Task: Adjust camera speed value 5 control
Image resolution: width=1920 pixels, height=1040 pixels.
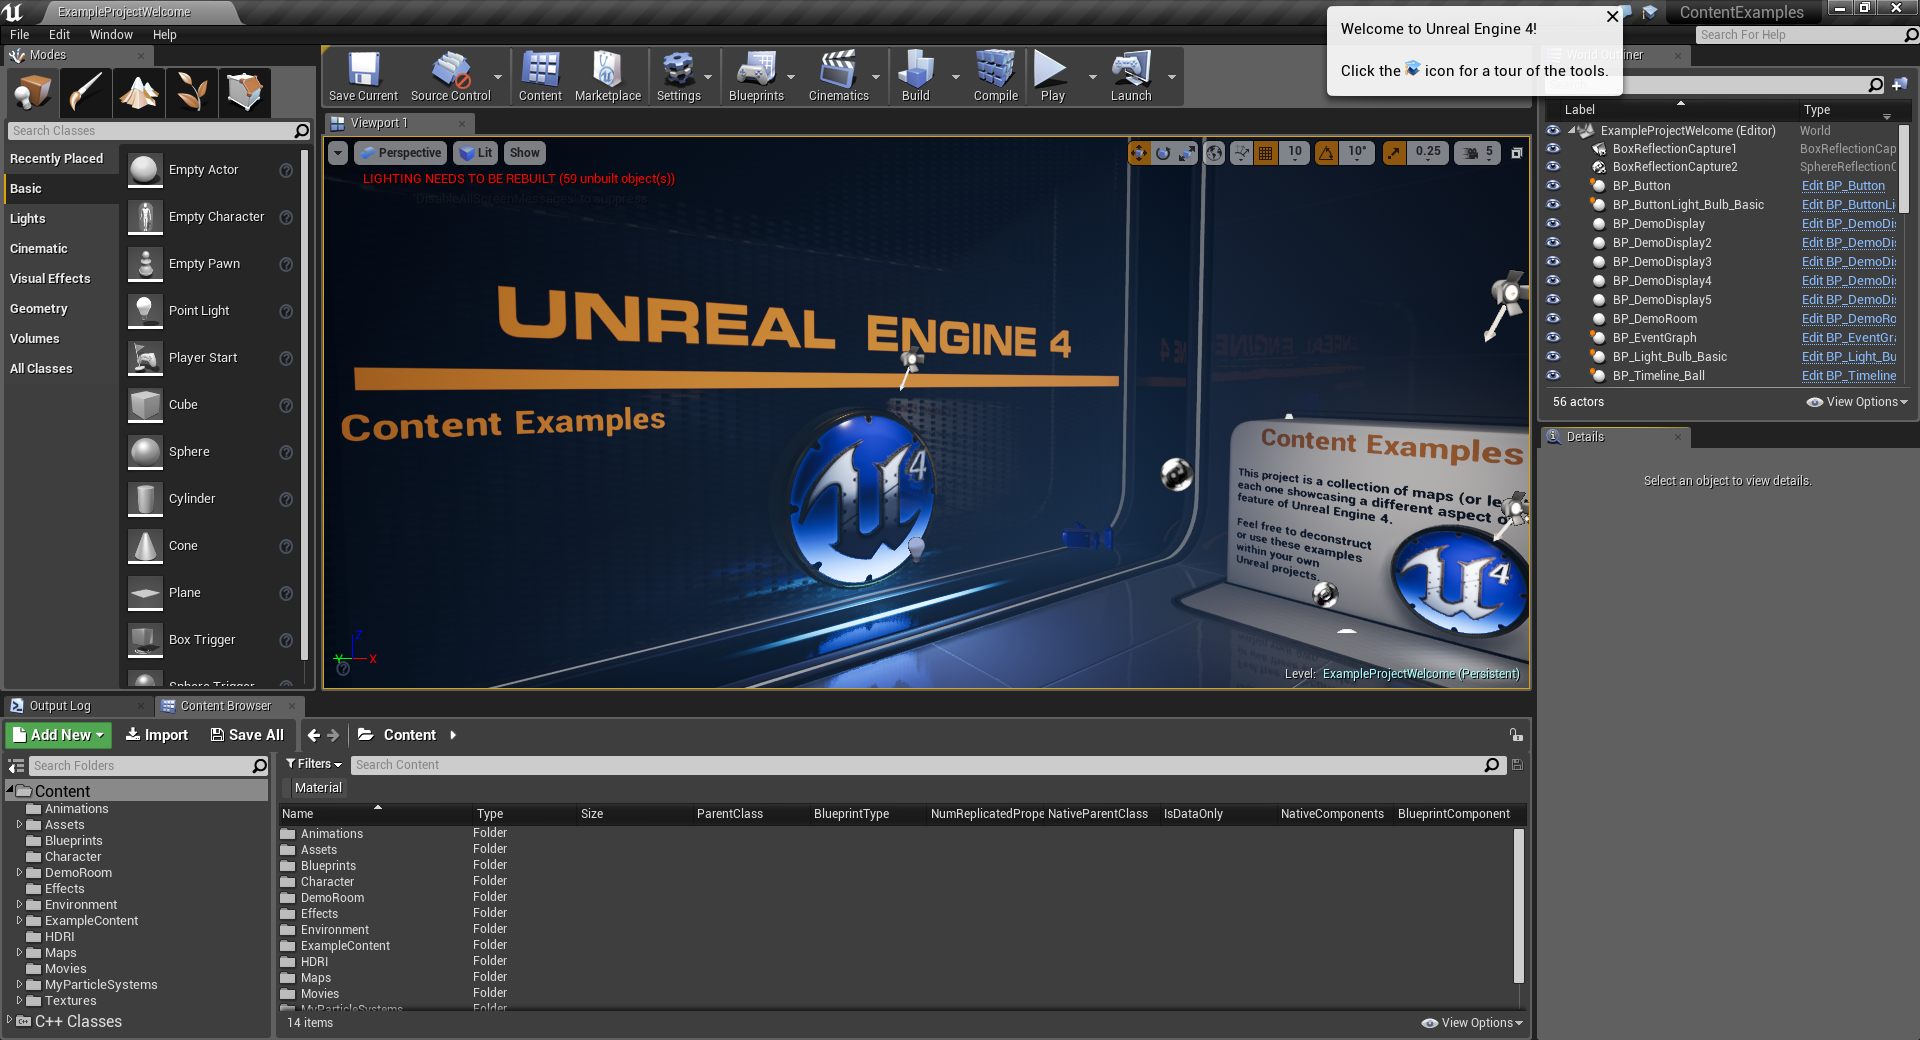Action: 1478,153
